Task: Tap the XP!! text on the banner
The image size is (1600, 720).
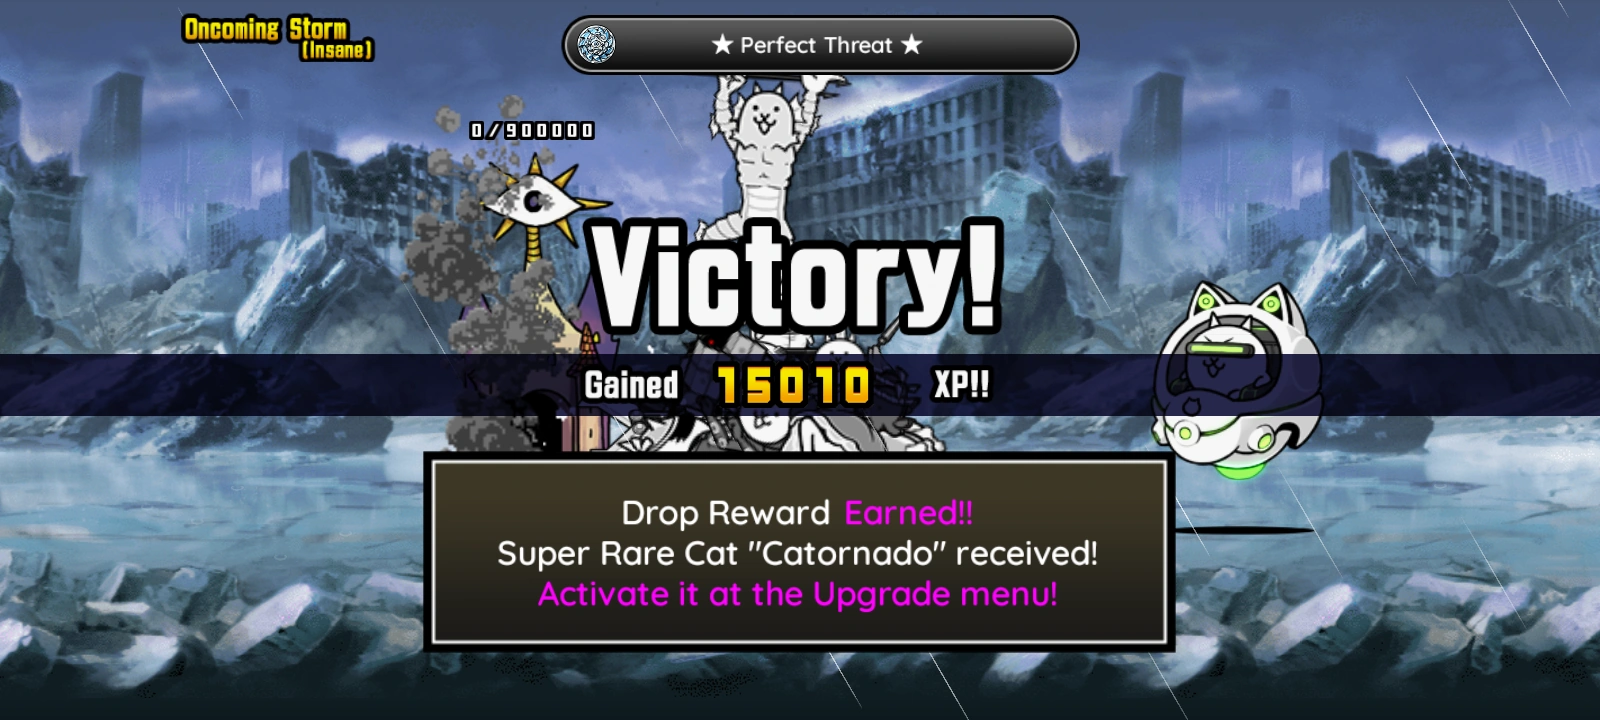Action: pos(961,384)
